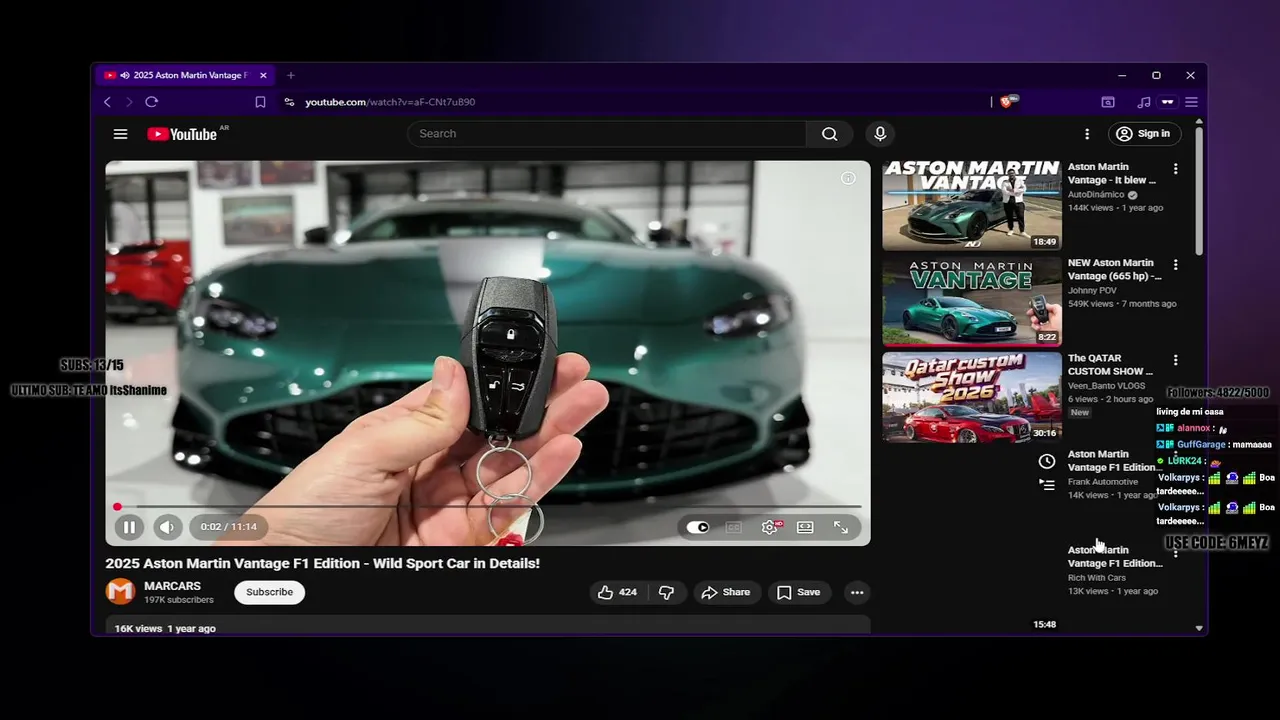Enter full screen mode
This screenshot has height=720, width=1280.
tap(841, 527)
